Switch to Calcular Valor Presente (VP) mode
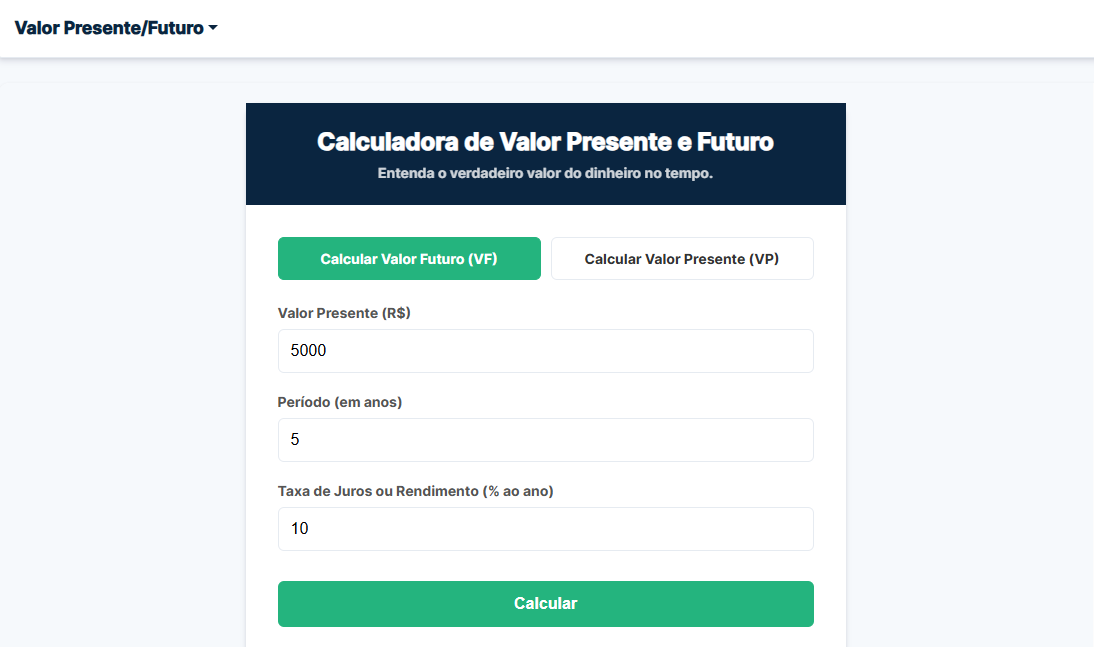This screenshot has height=647, width=1094. tap(681, 258)
